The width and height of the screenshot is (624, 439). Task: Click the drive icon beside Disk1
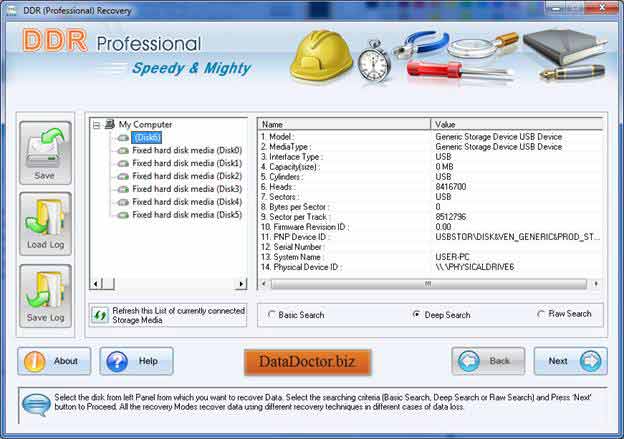(x=123, y=164)
